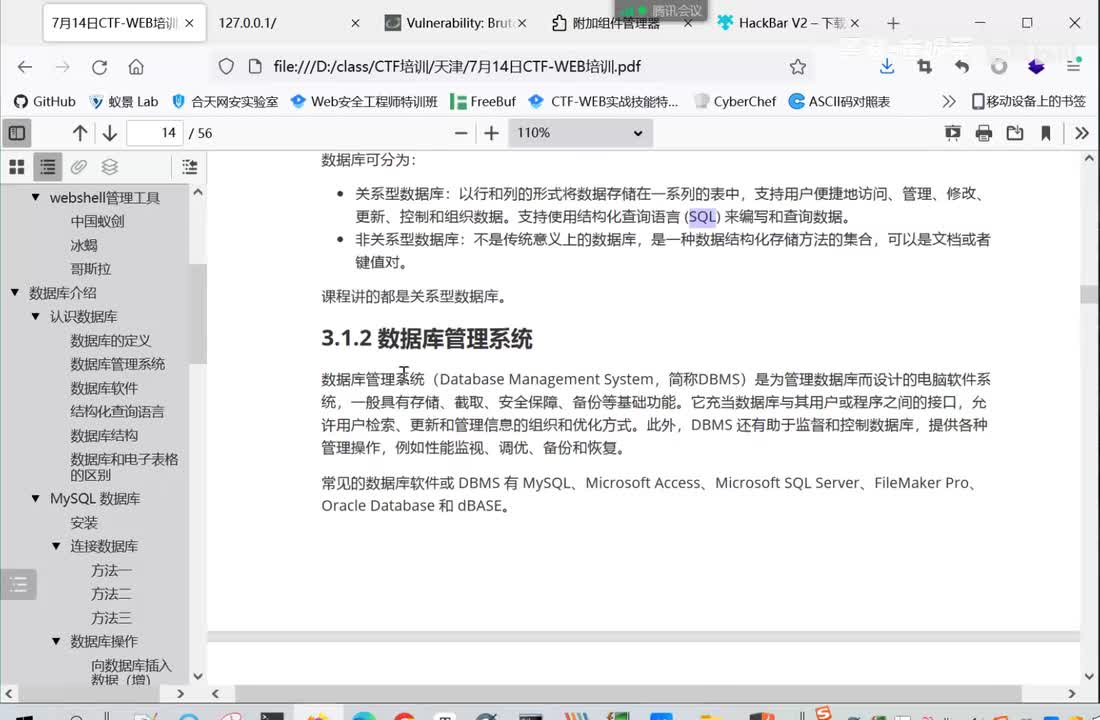Open a new browser tab
Viewport: 1100px width, 720px height.
(x=893, y=23)
